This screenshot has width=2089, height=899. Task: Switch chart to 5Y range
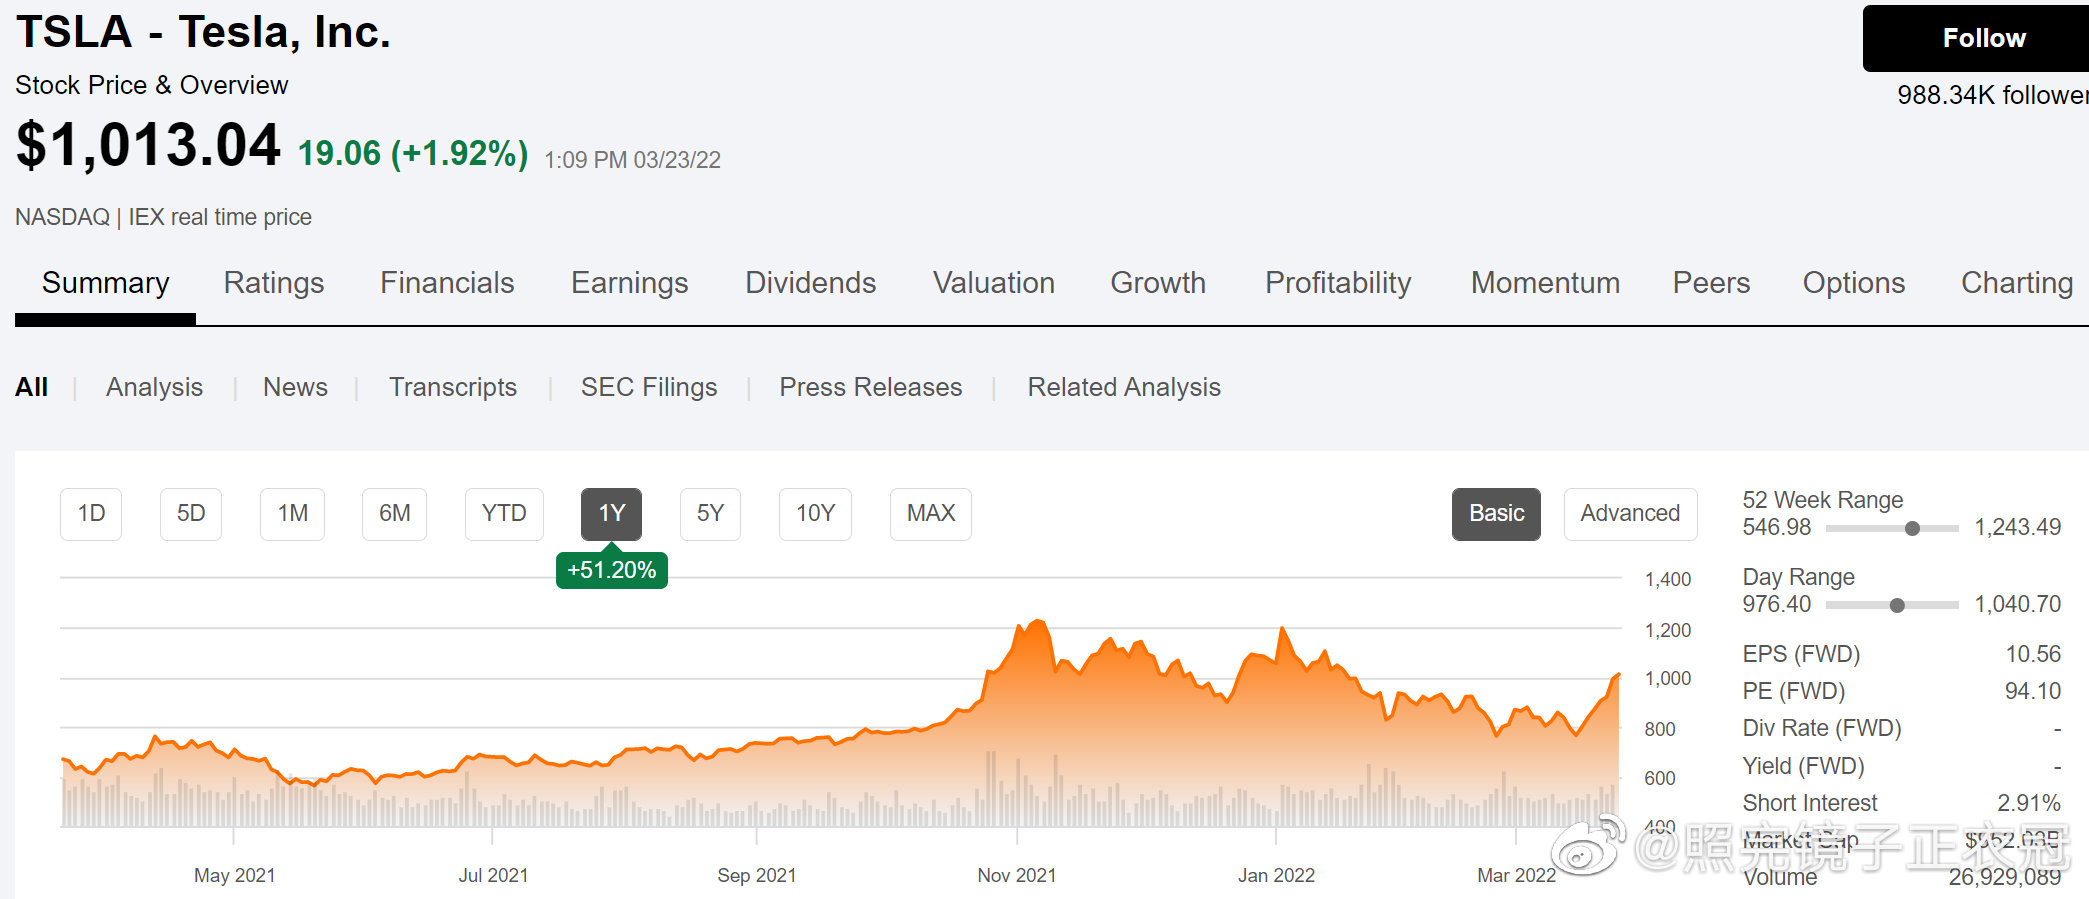coord(710,514)
